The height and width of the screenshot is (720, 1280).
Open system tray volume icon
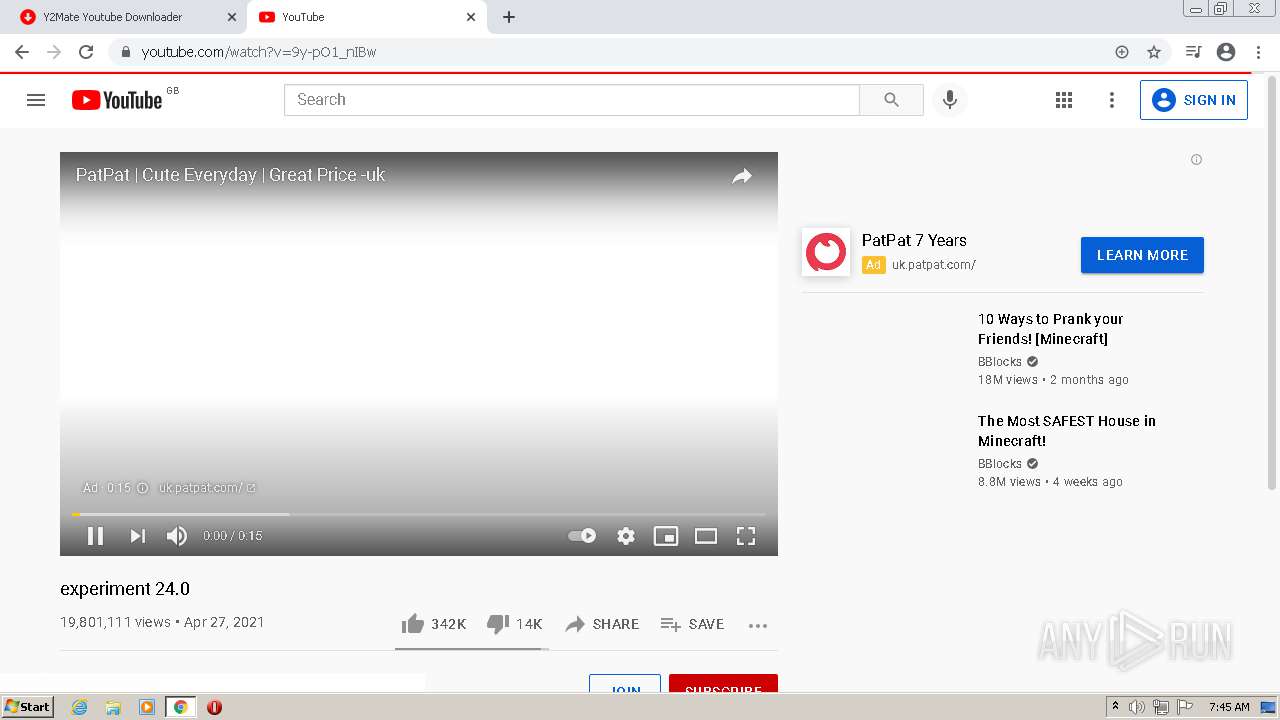1137,707
